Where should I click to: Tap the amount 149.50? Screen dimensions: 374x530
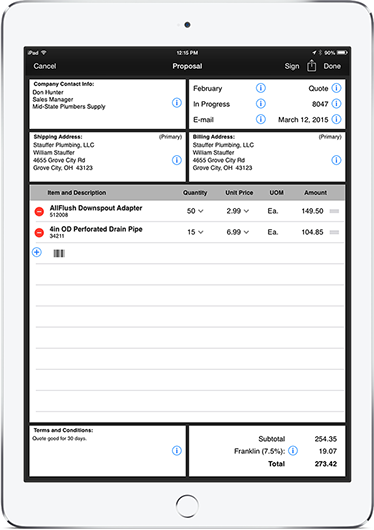point(312,211)
